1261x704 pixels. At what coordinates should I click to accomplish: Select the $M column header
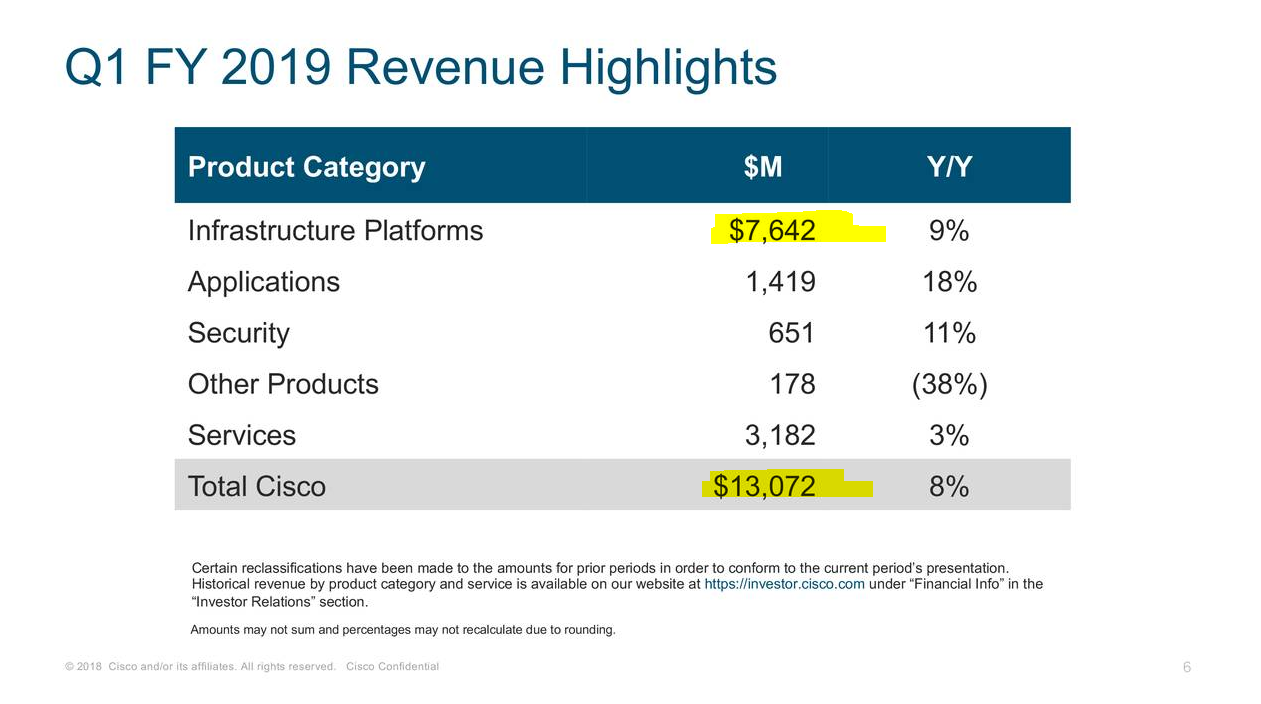click(x=763, y=167)
